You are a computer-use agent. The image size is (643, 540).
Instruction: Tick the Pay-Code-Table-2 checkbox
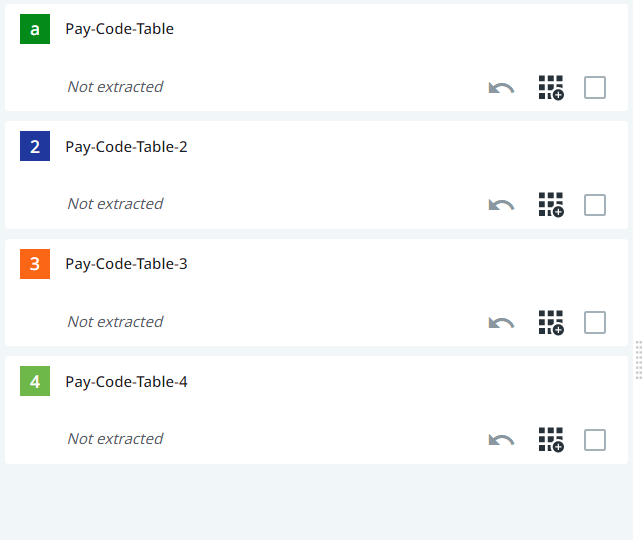click(x=595, y=205)
